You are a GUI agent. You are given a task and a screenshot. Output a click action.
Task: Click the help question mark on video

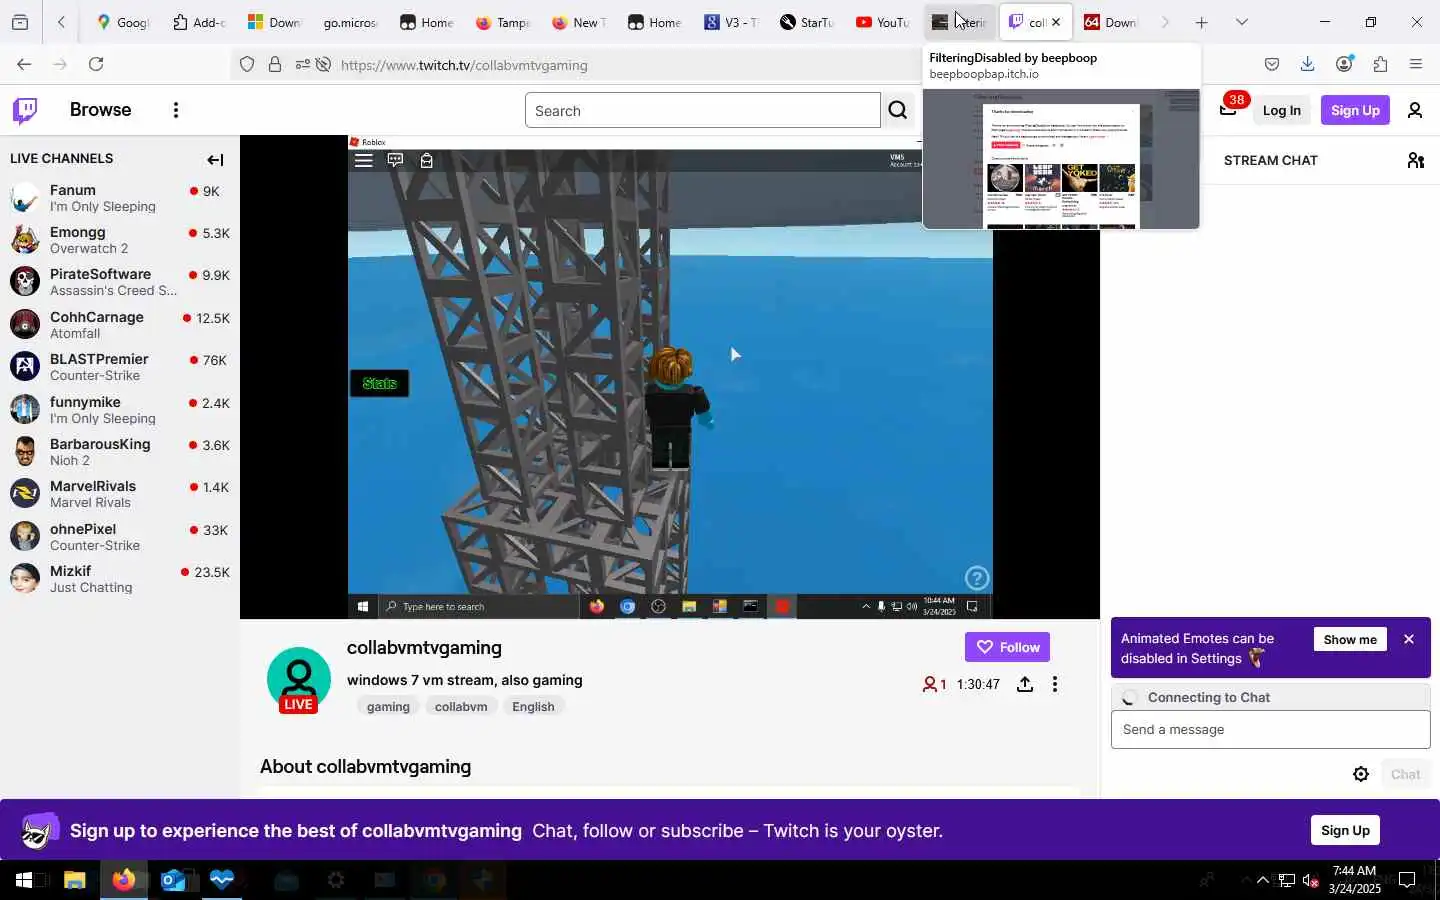977,578
